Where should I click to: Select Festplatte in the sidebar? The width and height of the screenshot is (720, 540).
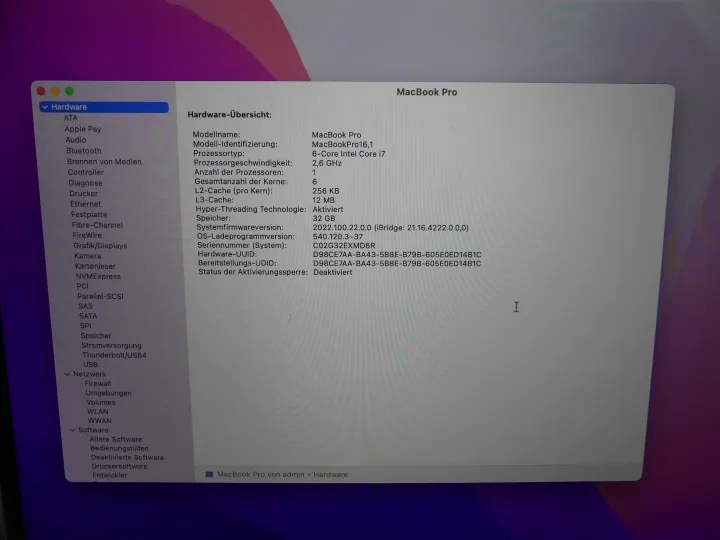[89, 214]
